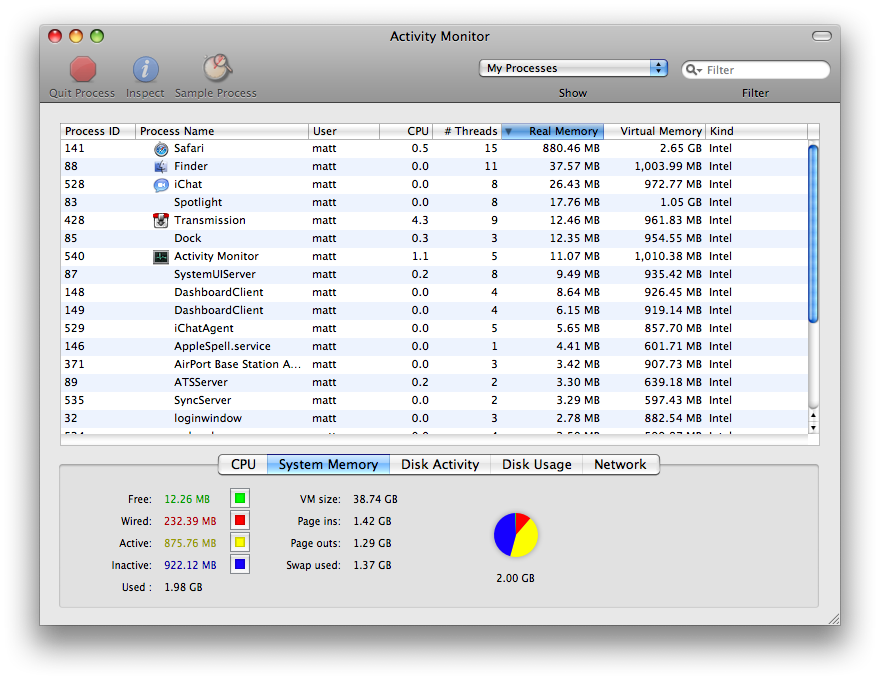880x680 pixels.
Task: Click the memory pie chart
Action: click(516, 535)
